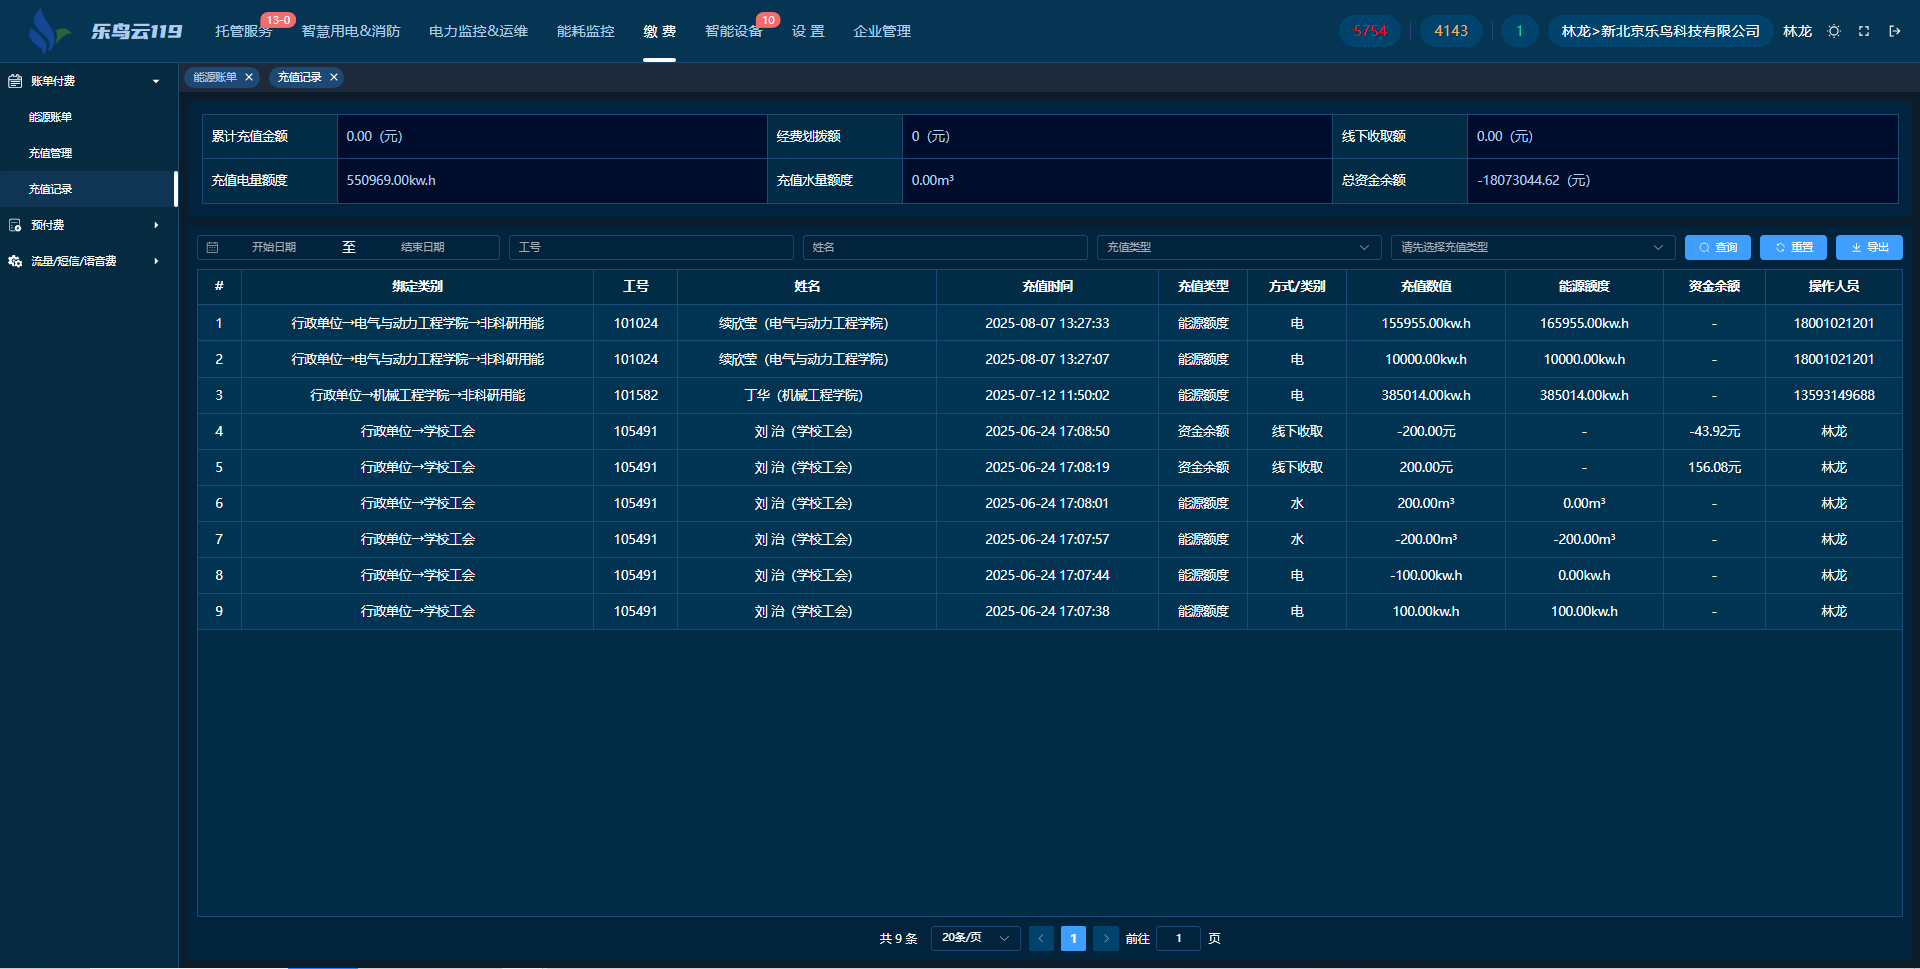Open the 20条/页 page size dropdown
Viewport: 1920px width, 969px height.
(975, 938)
